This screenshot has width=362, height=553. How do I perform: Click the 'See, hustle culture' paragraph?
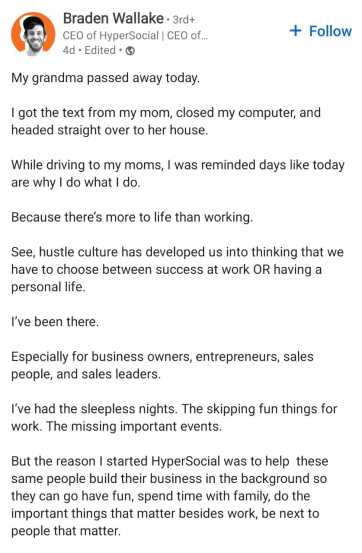(177, 269)
